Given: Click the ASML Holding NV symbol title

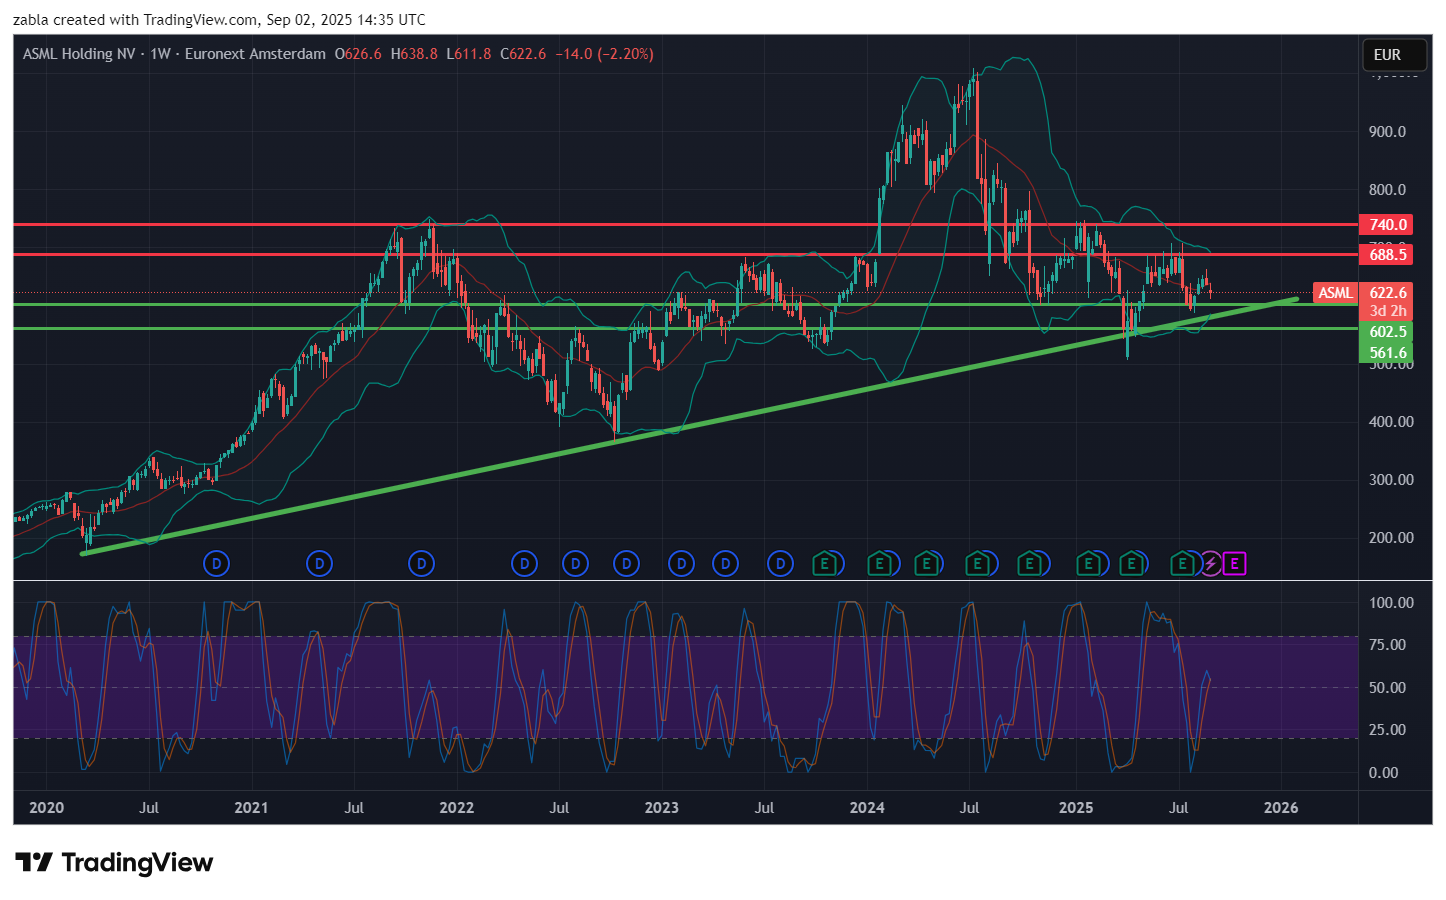Looking at the screenshot, I should pos(79,54).
